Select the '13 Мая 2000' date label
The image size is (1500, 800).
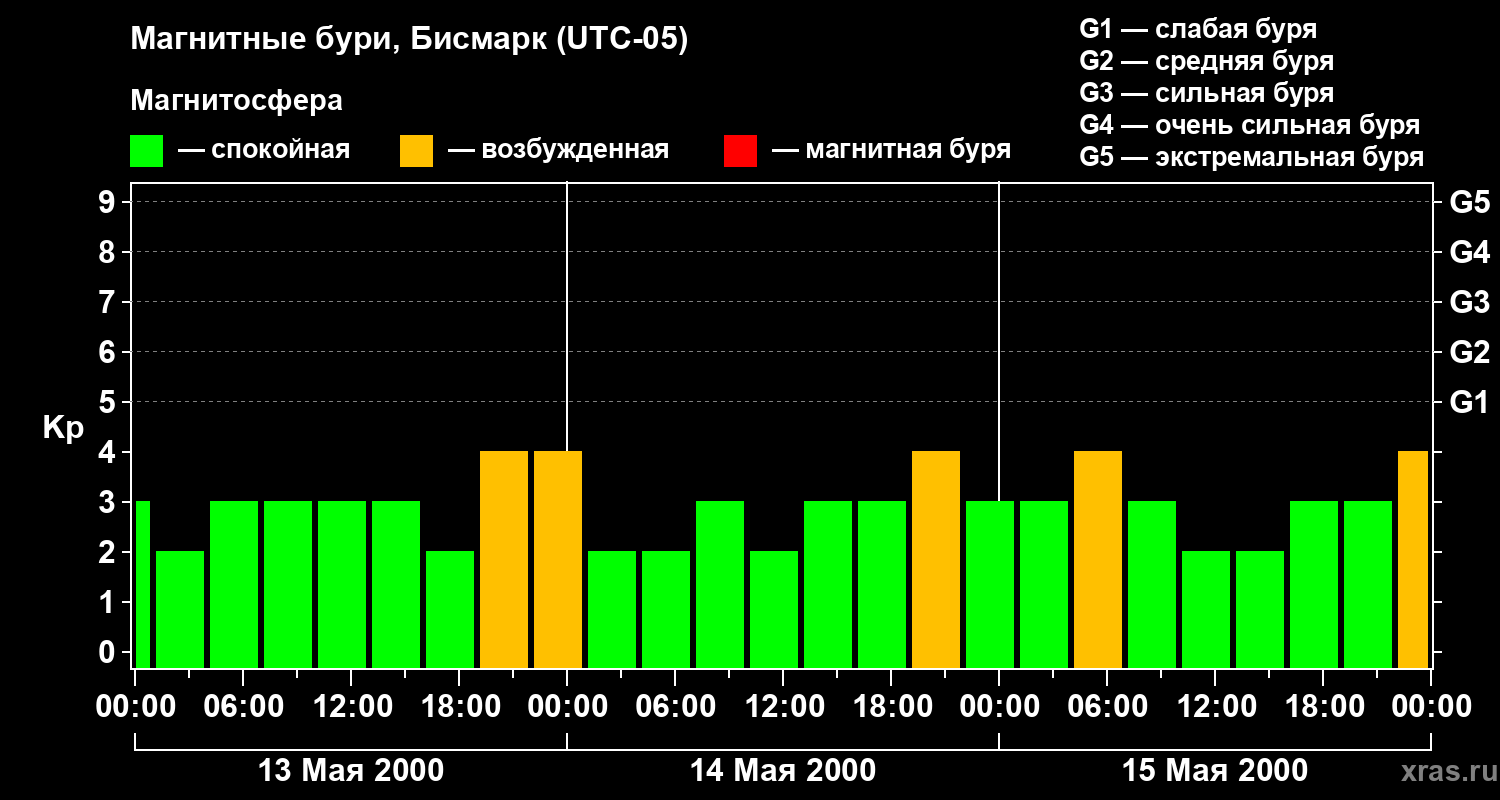(351, 771)
